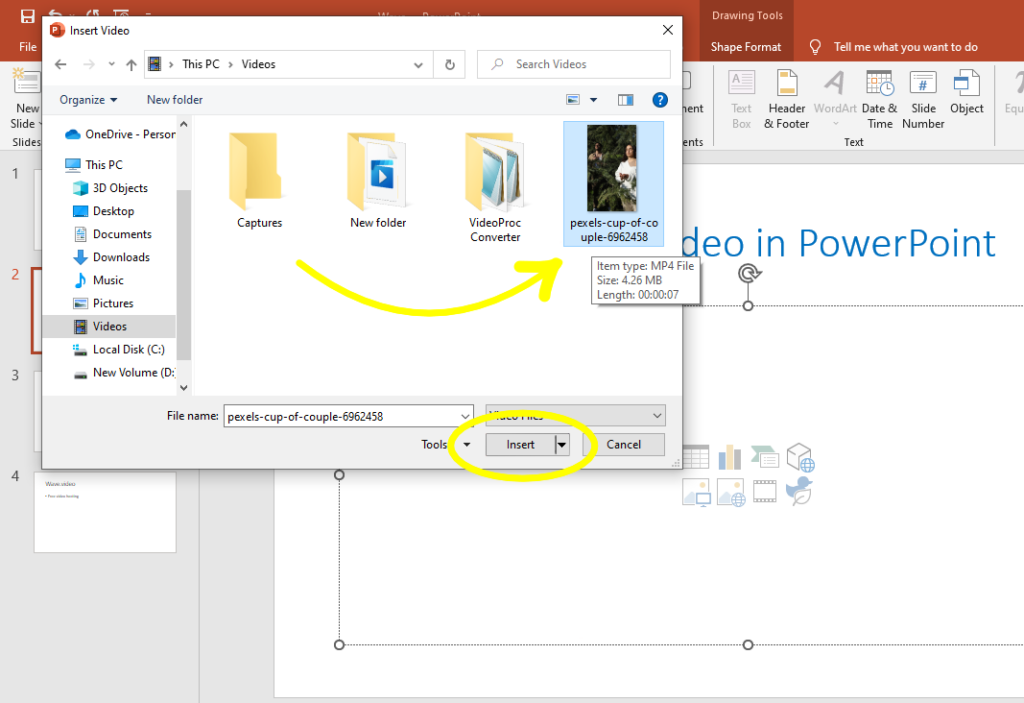Open the Insert button split arrow
Viewport: 1024px width, 703px height.
560,444
